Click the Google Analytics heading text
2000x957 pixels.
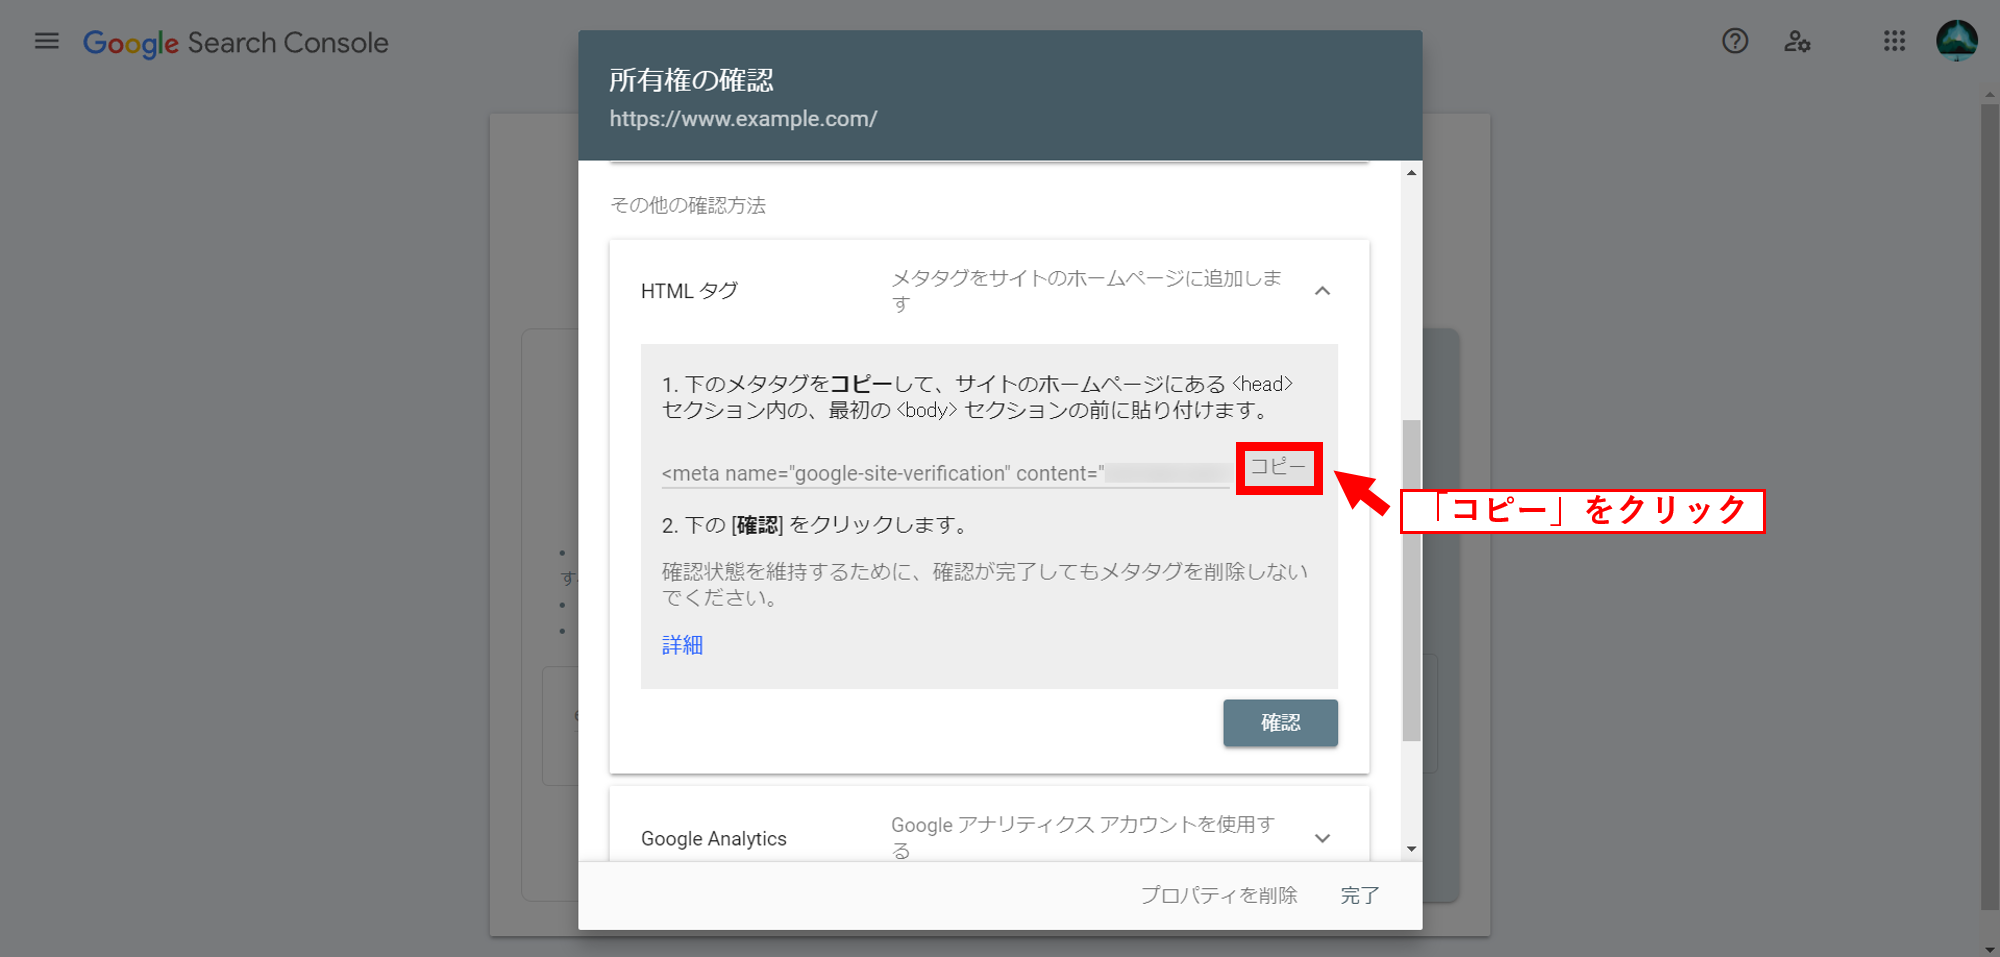(714, 838)
